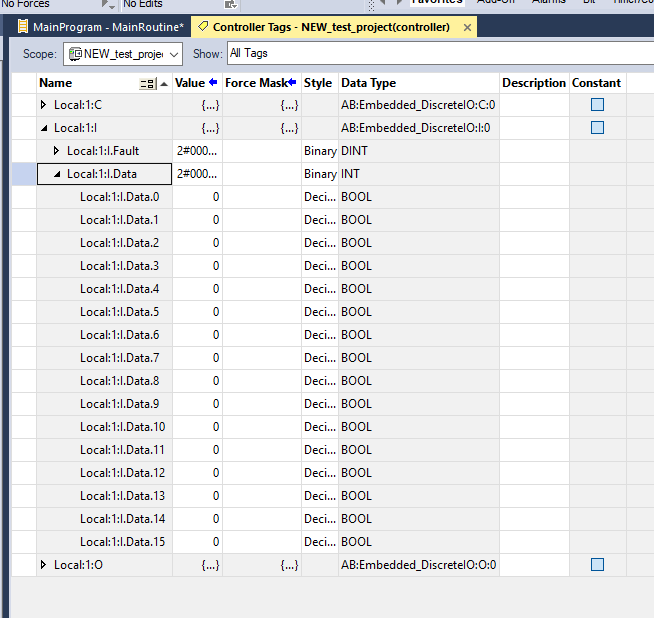Open the No Forces dropdown arrow
The image size is (654, 618).
[x=108, y=4]
